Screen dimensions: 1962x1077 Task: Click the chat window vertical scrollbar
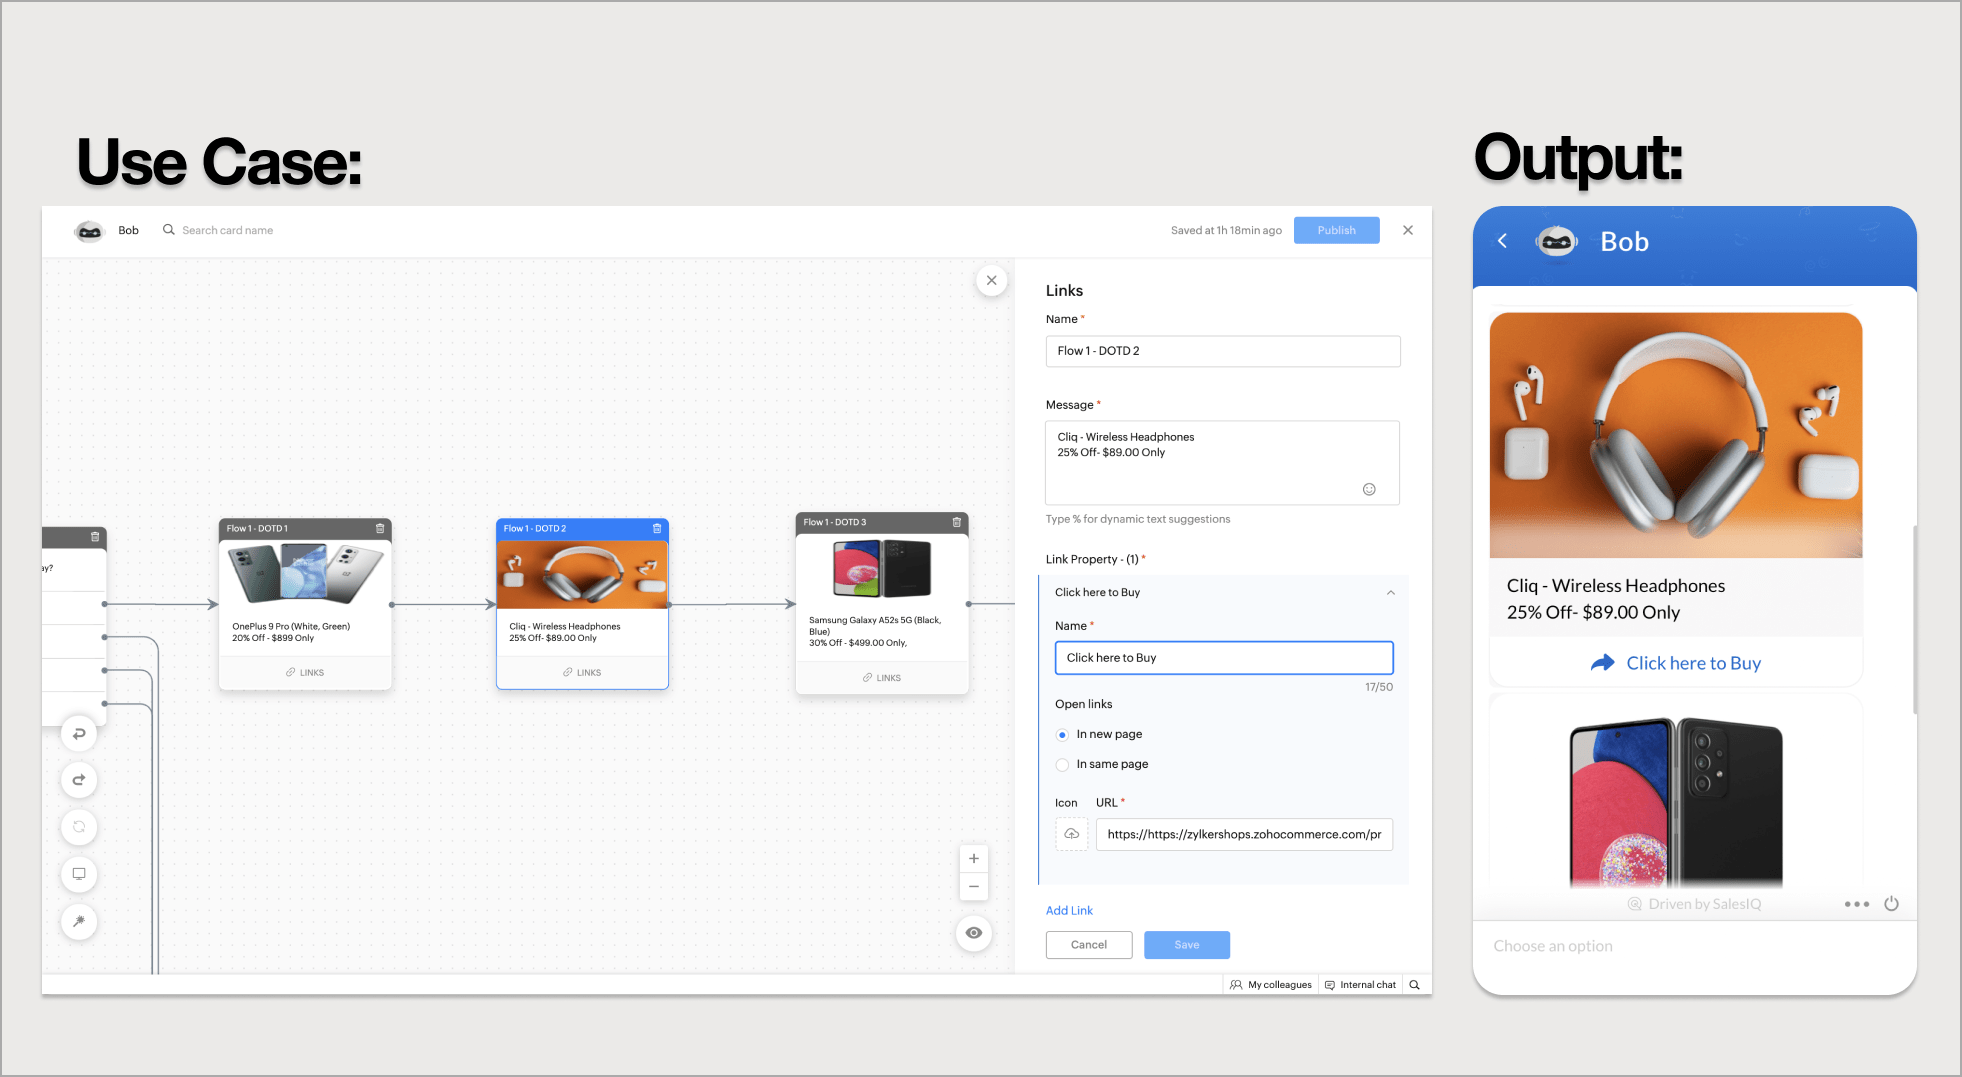pos(1915,620)
